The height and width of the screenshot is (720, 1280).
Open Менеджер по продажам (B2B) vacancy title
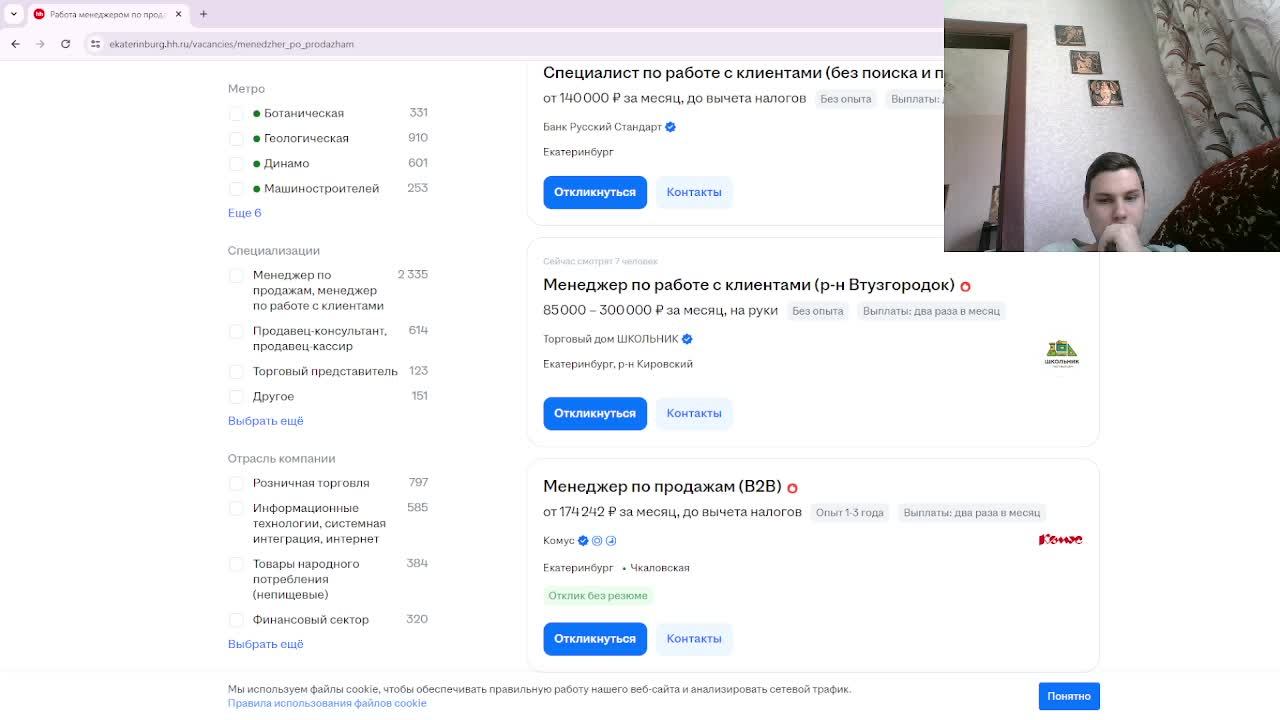[x=662, y=486]
